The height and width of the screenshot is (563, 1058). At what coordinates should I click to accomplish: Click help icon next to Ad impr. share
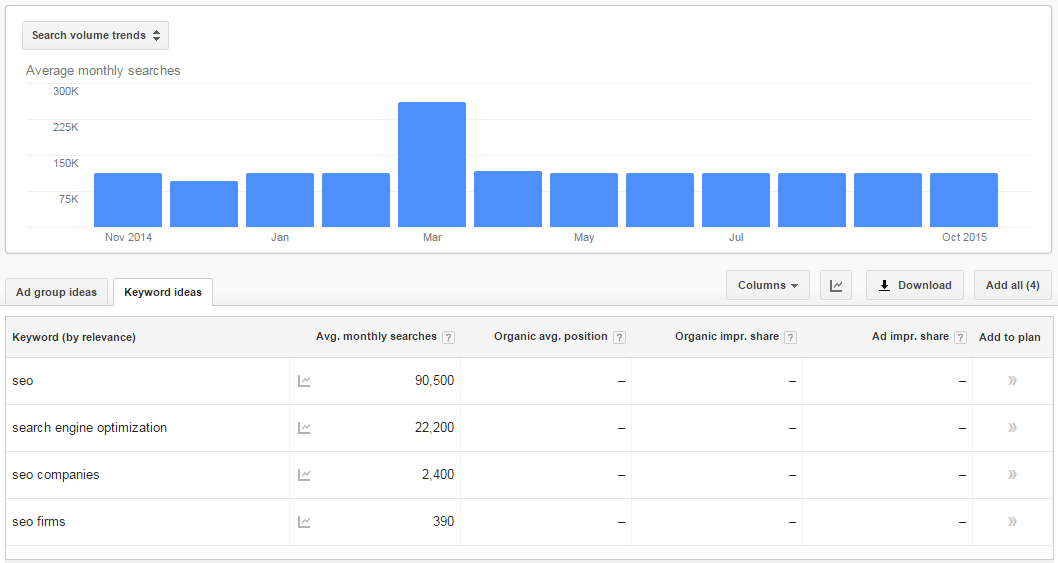click(x=960, y=338)
